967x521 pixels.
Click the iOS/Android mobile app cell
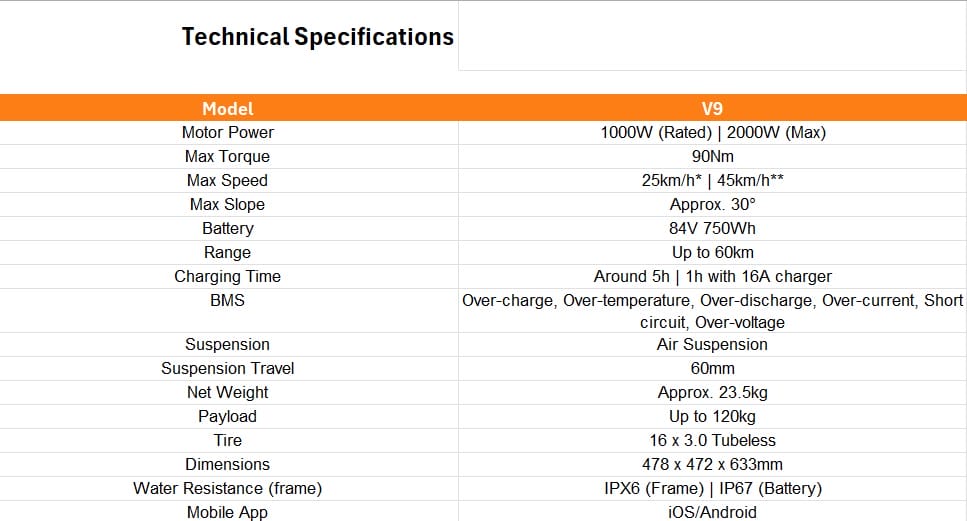712,512
